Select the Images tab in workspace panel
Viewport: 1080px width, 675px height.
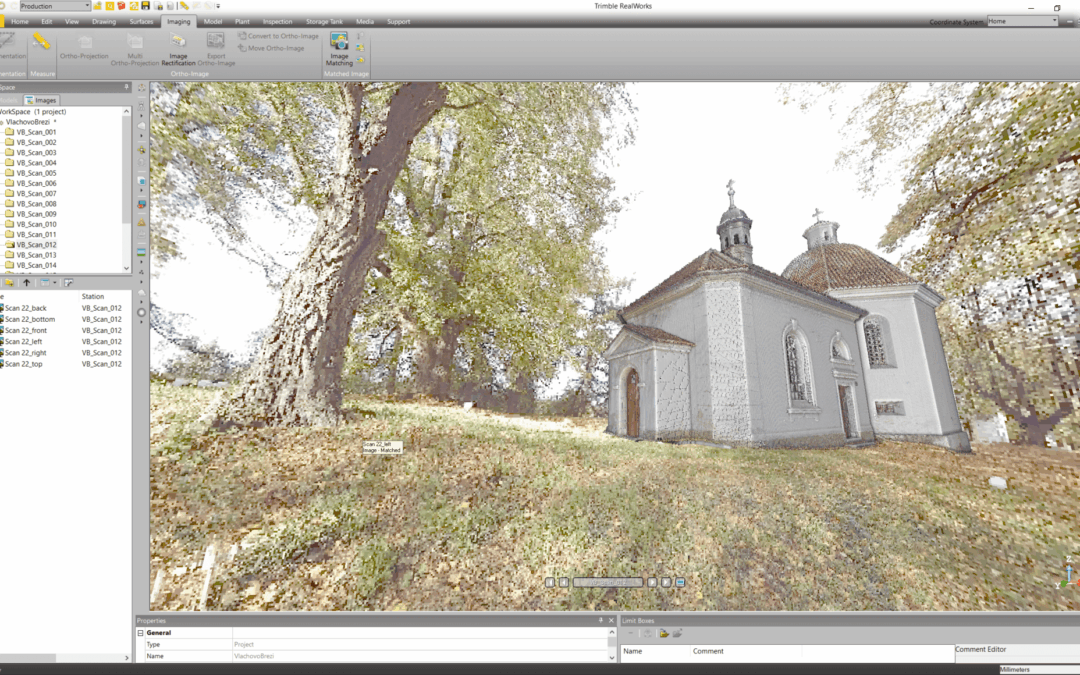point(45,100)
